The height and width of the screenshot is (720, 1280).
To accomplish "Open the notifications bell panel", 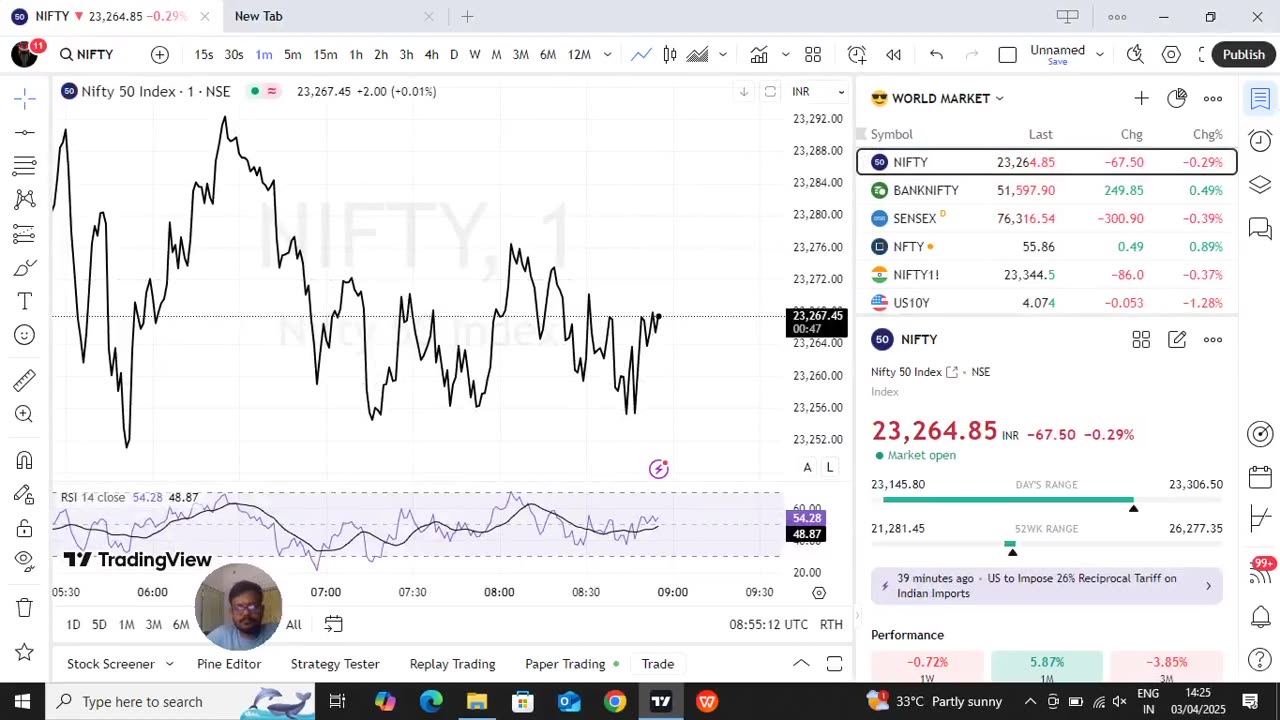I will click(1260, 616).
